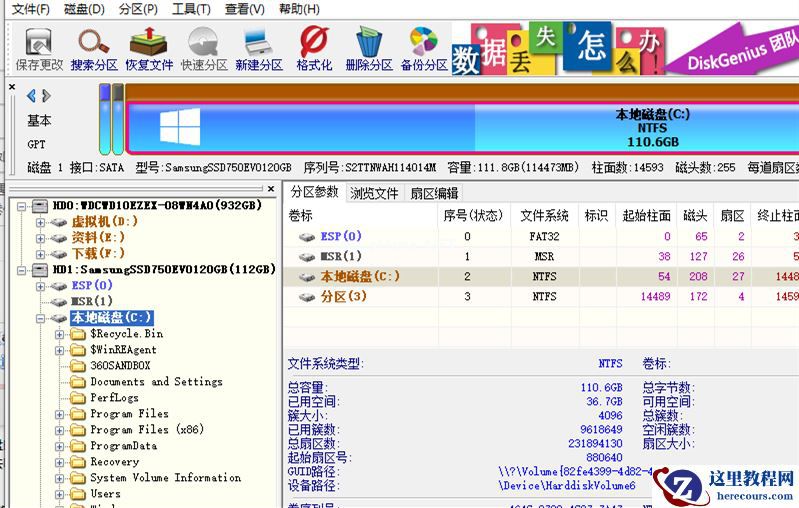Select 资料(E:) in the disk tree
Screen dimensions: 799x508
(98, 237)
